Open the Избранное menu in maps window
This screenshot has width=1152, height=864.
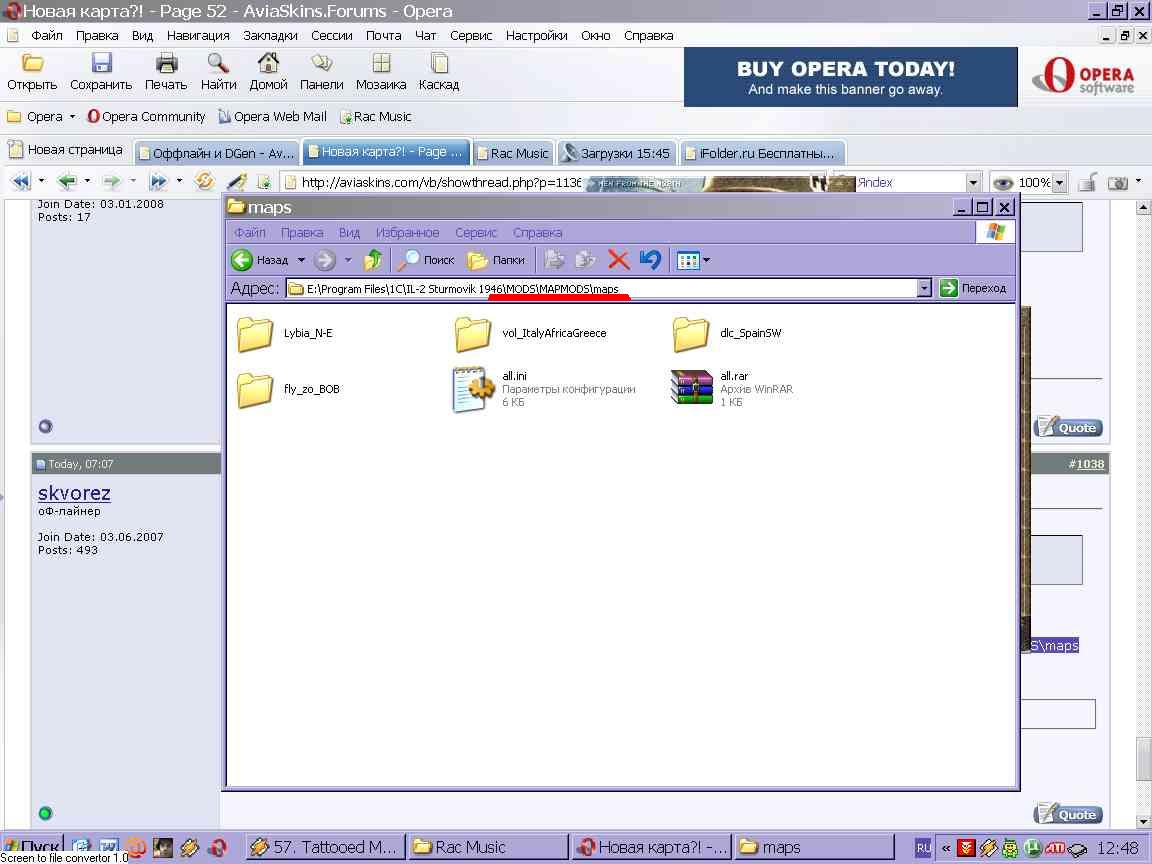[x=407, y=233]
